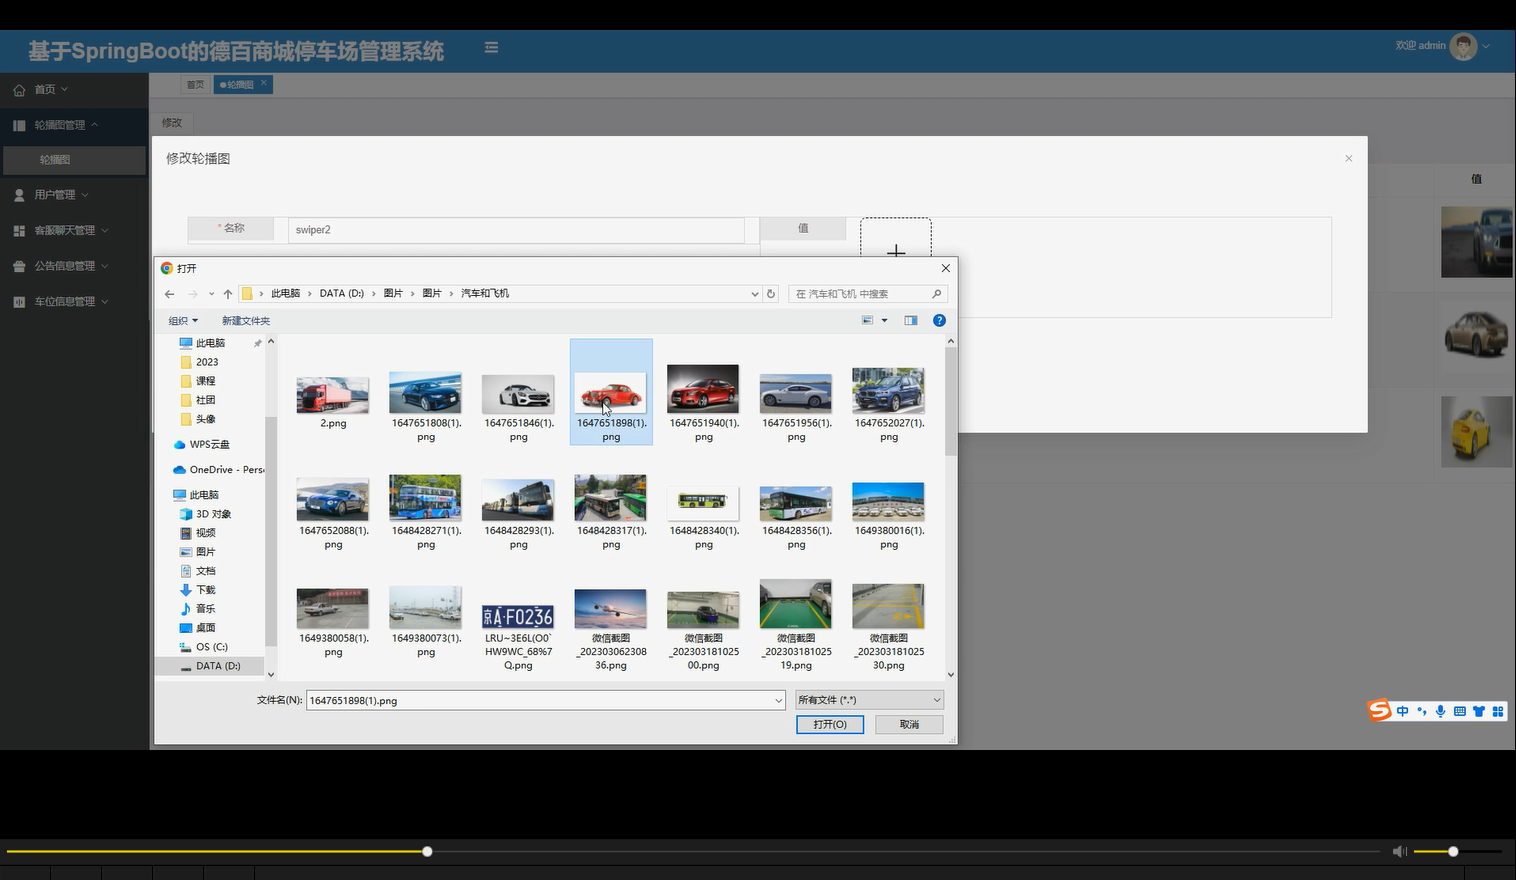Select 桌面 in navigation pane
The image size is (1516, 880).
coord(205,628)
